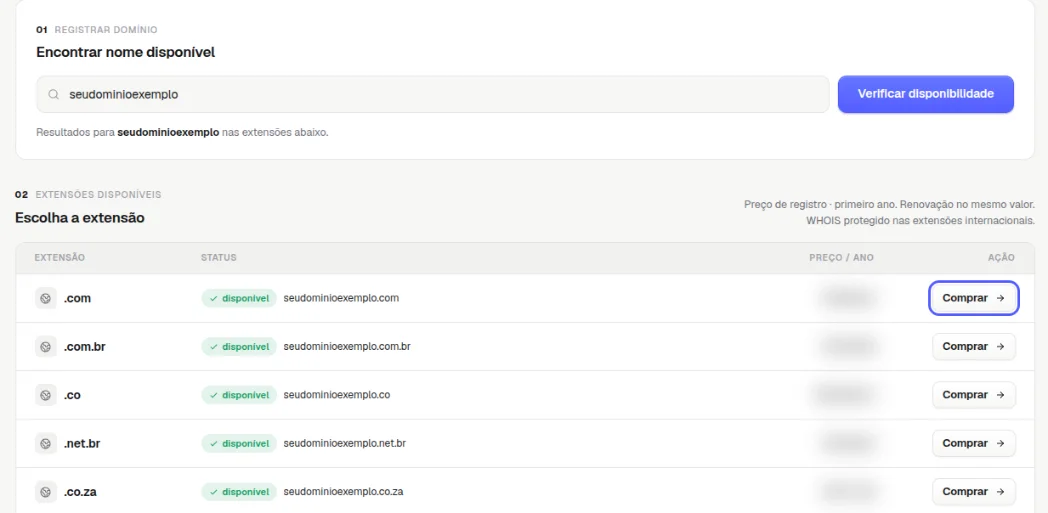The image size is (1048, 513).
Task: Select the text seudominioexemplo.co.za
Action: (344, 492)
